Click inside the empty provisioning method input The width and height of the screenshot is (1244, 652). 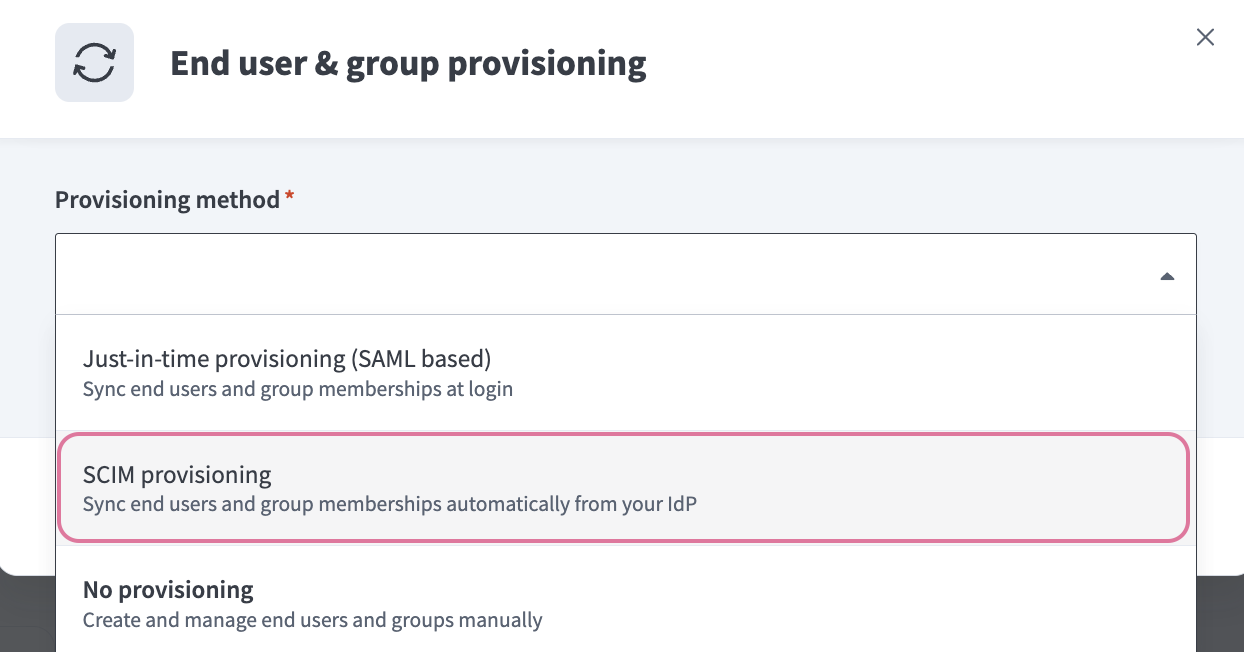(x=500, y=275)
